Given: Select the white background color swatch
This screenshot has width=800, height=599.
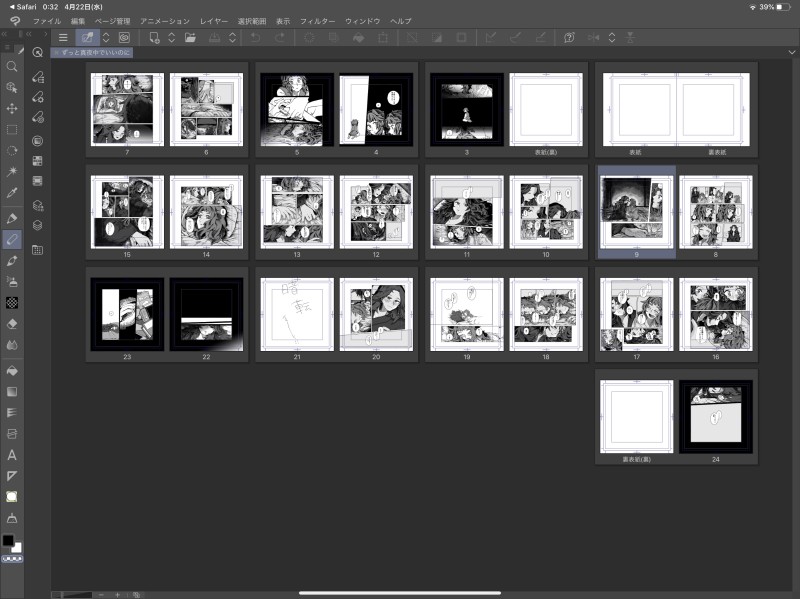Looking at the screenshot, I should pos(18,548).
